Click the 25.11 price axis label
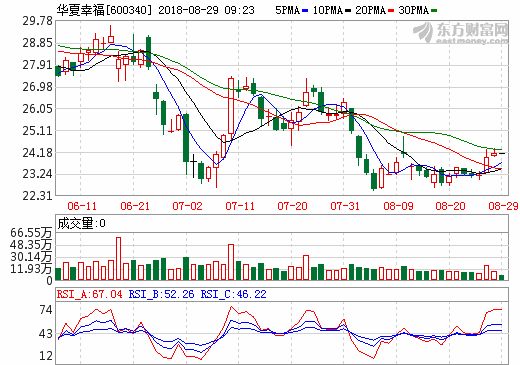The width and height of the screenshot is (520, 365). [38, 131]
